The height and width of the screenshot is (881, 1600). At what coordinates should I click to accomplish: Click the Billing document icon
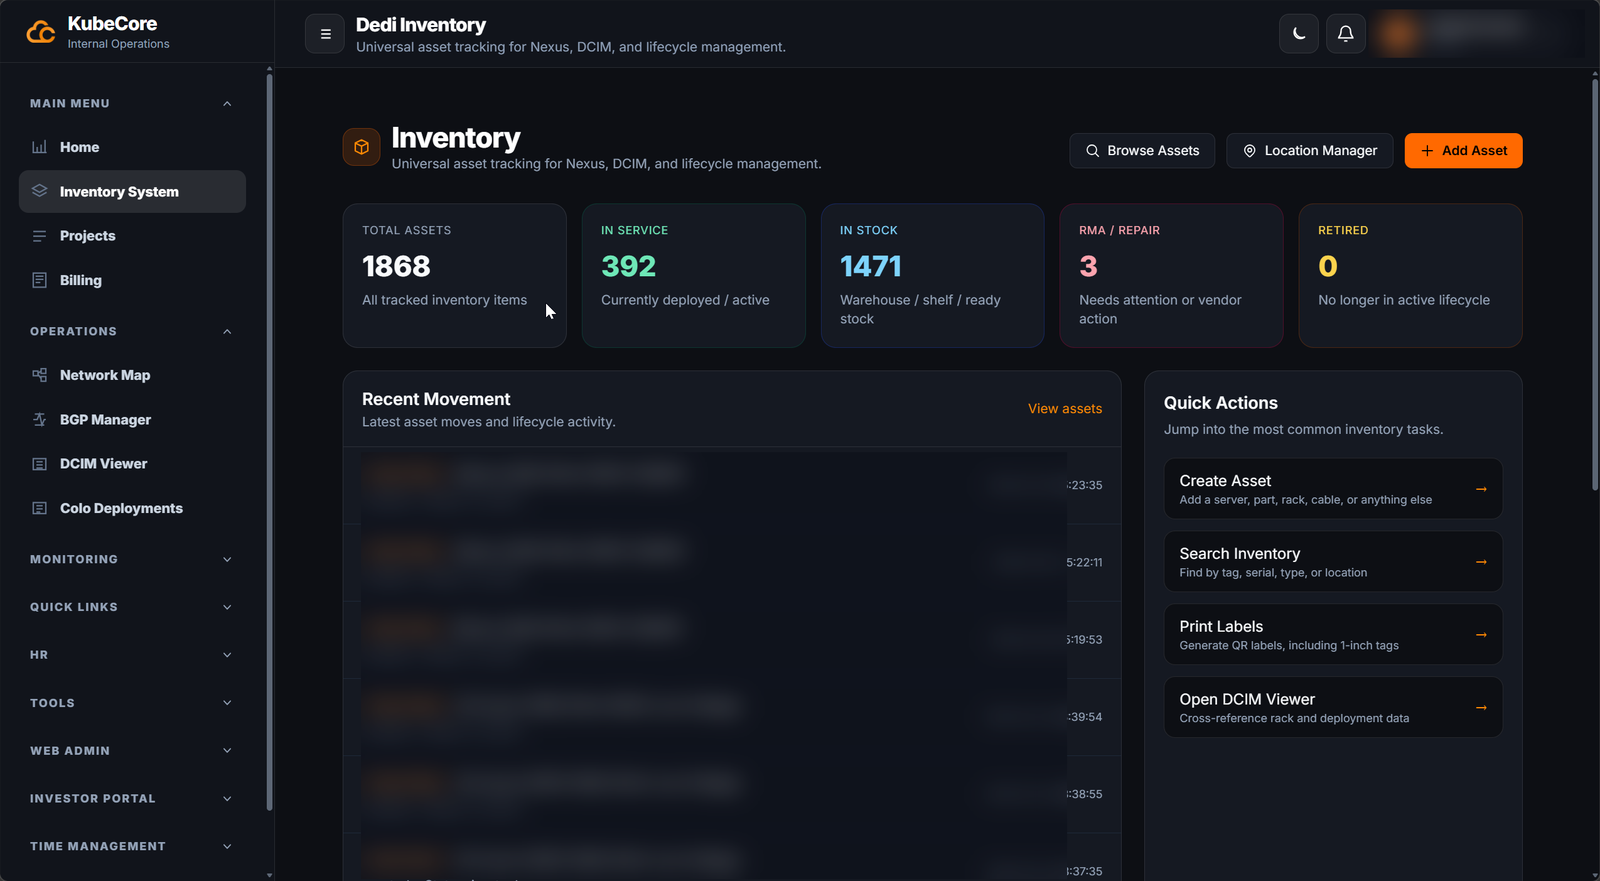point(40,280)
